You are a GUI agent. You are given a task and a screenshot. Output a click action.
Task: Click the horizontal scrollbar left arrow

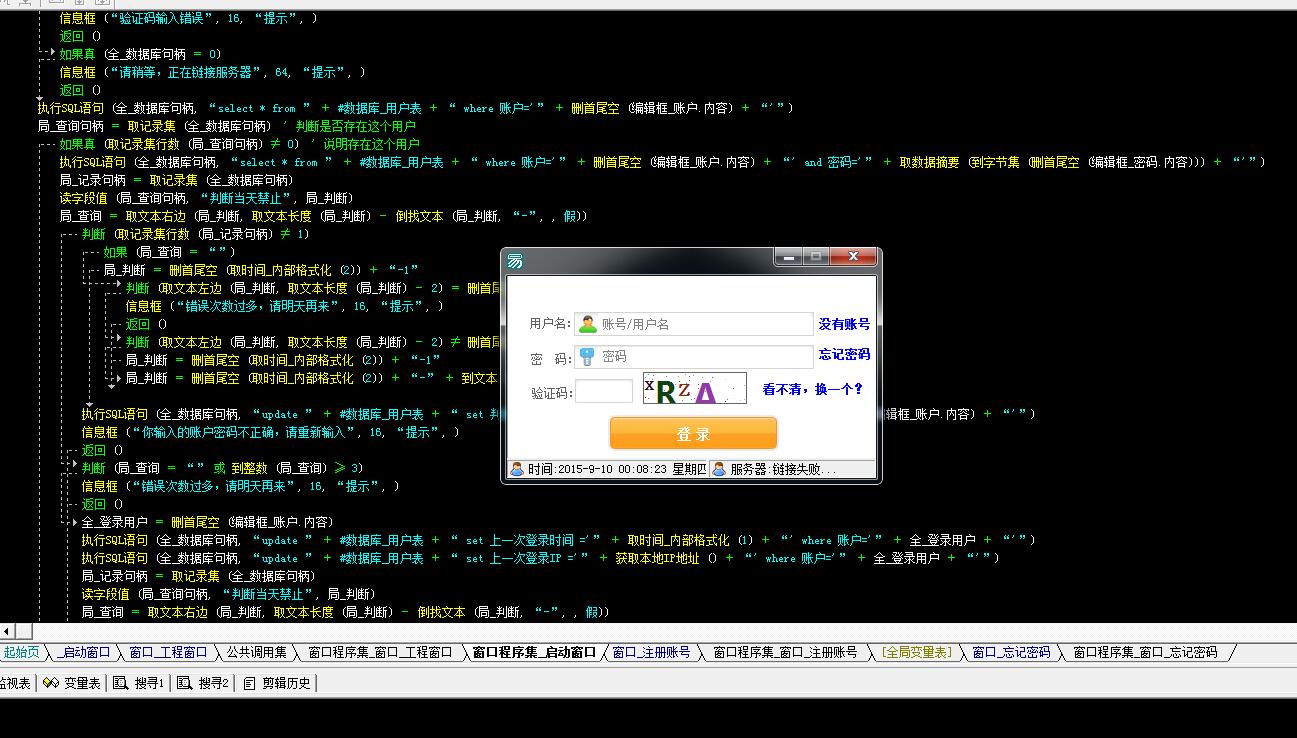(x=7, y=631)
